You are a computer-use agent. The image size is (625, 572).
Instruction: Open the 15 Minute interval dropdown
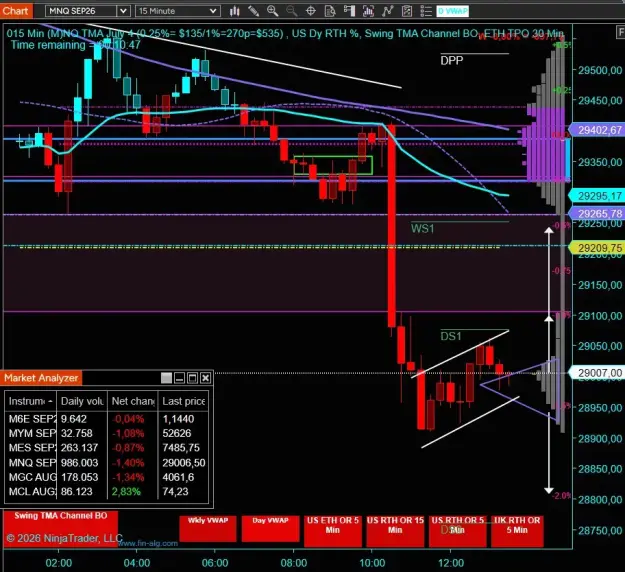coord(178,11)
